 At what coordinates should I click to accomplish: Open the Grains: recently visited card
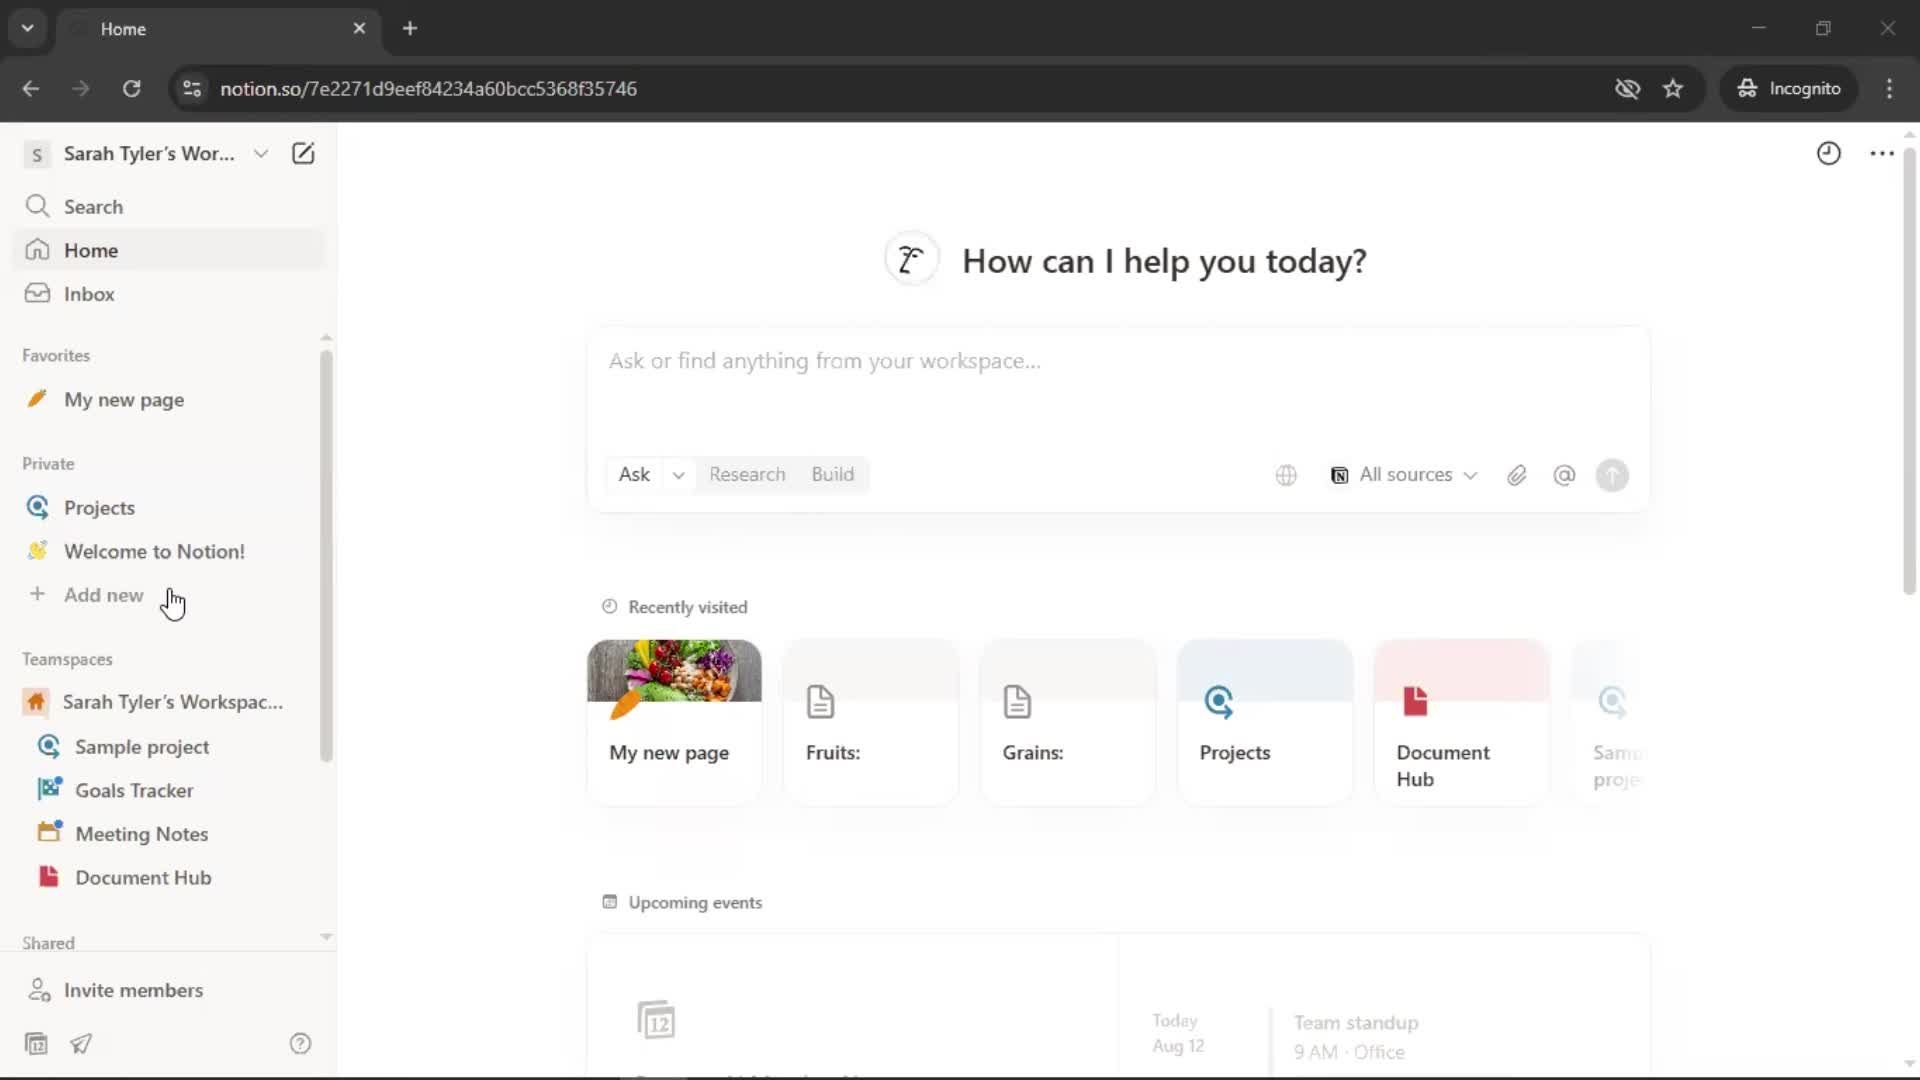(1068, 722)
